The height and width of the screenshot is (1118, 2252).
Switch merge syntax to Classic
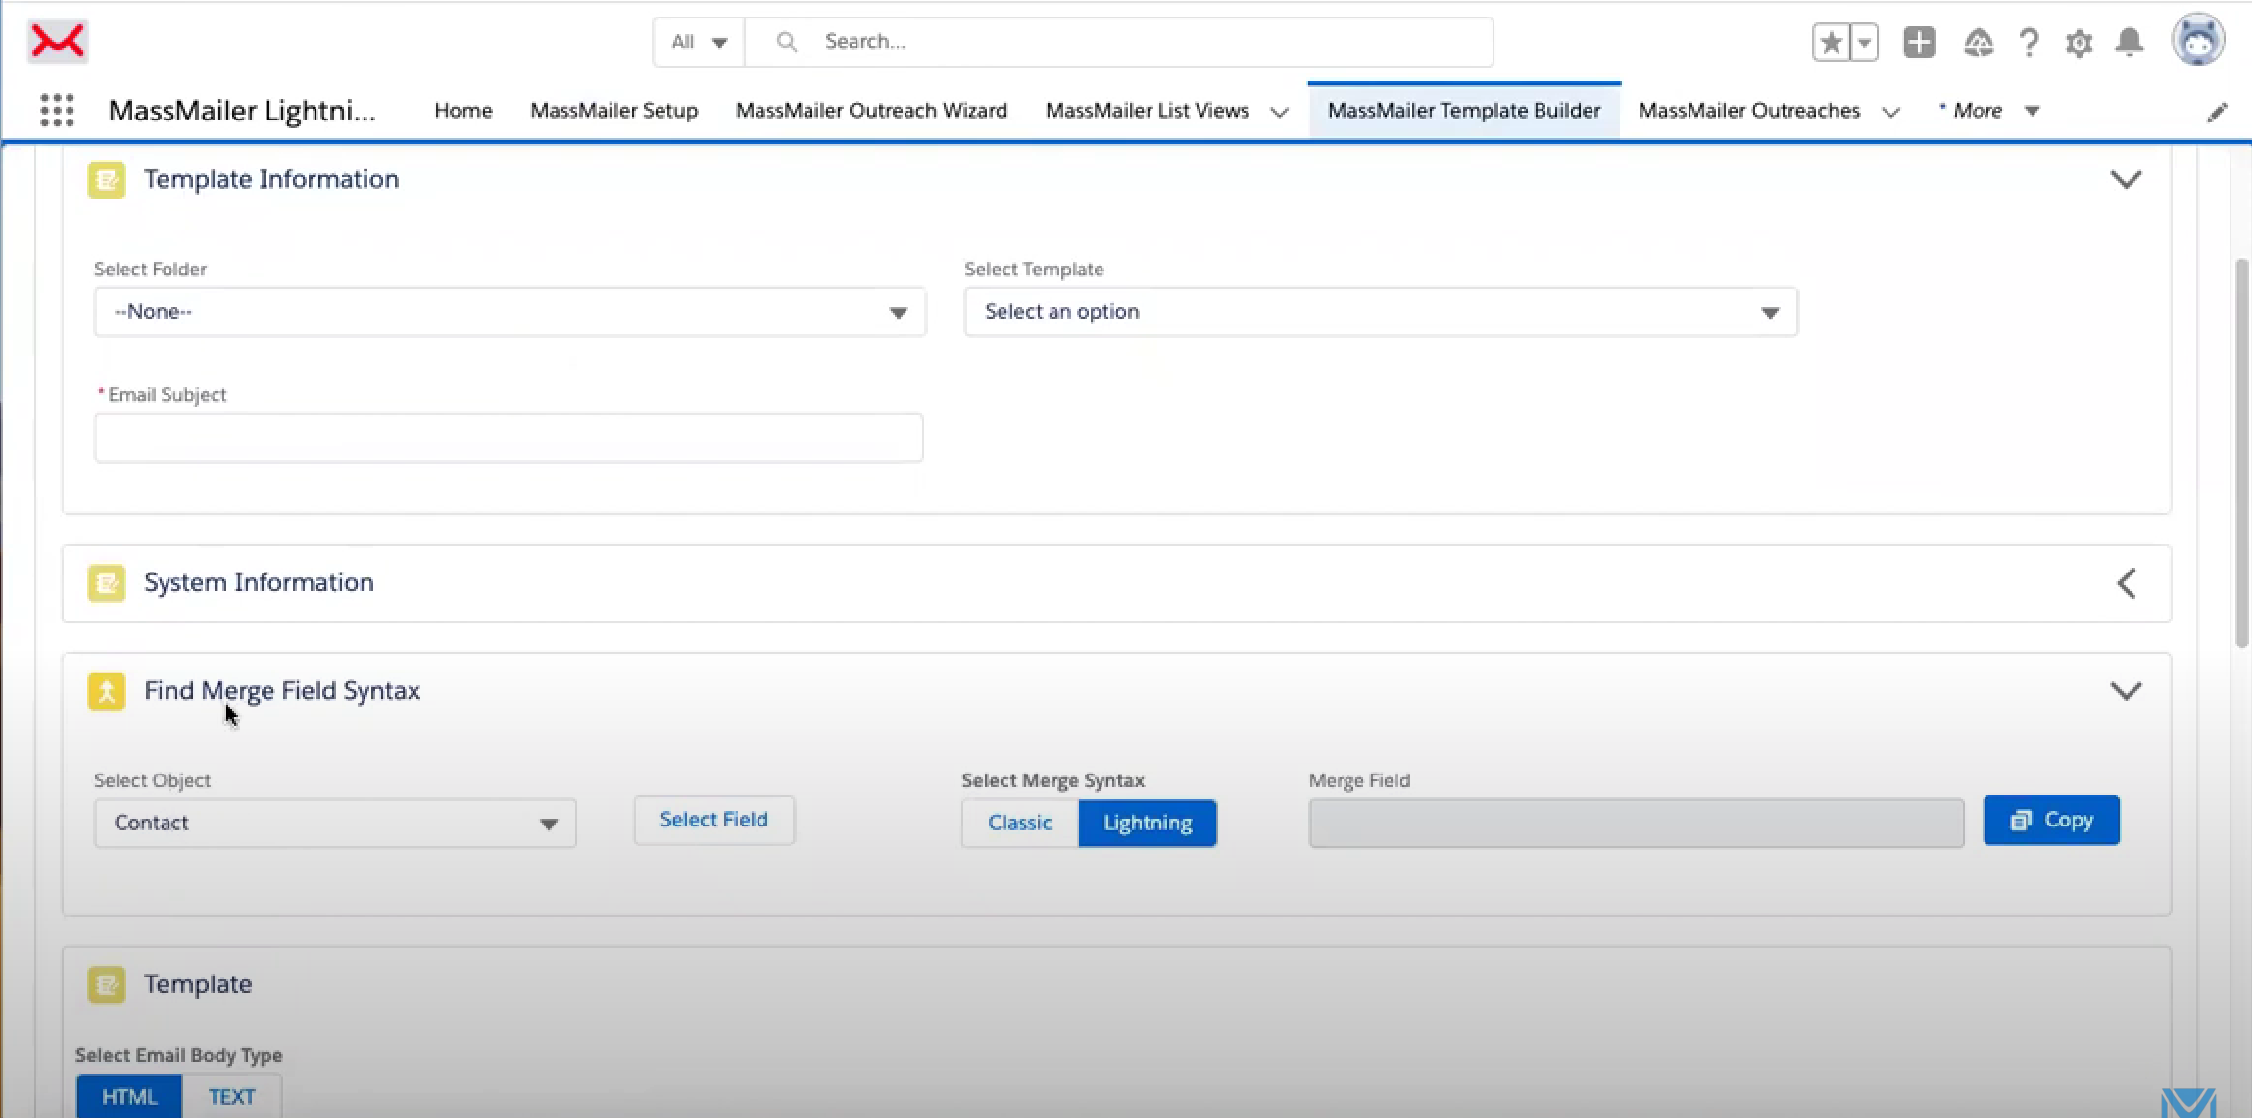pyautogui.click(x=1020, y=823)
